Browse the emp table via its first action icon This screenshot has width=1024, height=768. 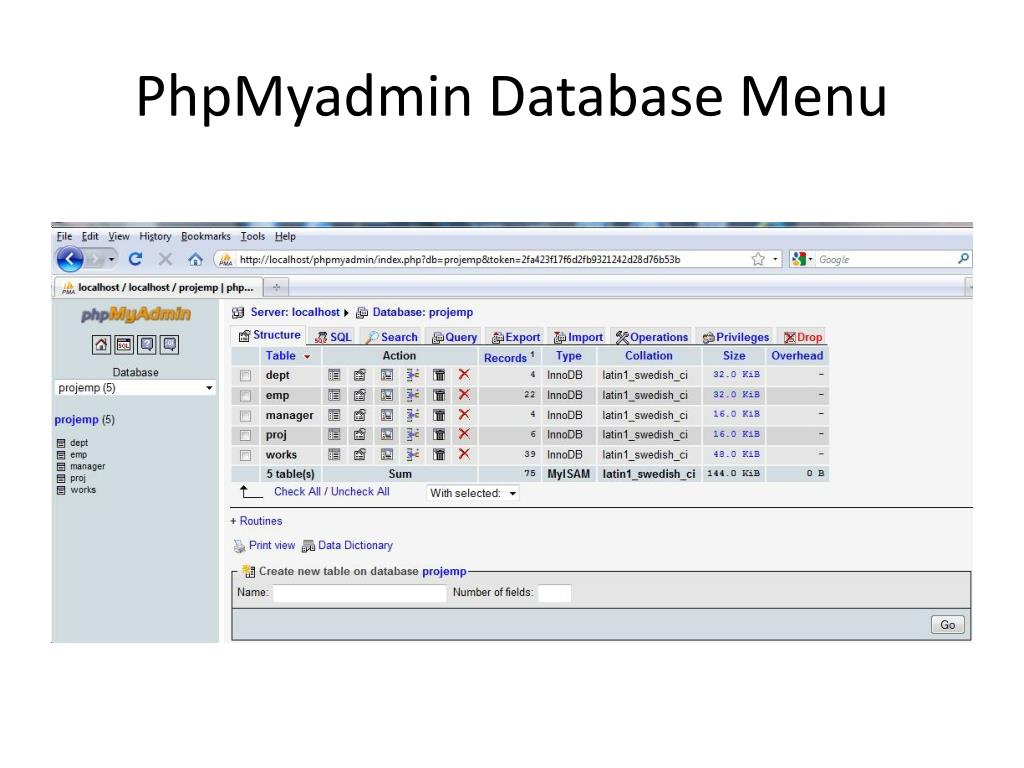334,395
